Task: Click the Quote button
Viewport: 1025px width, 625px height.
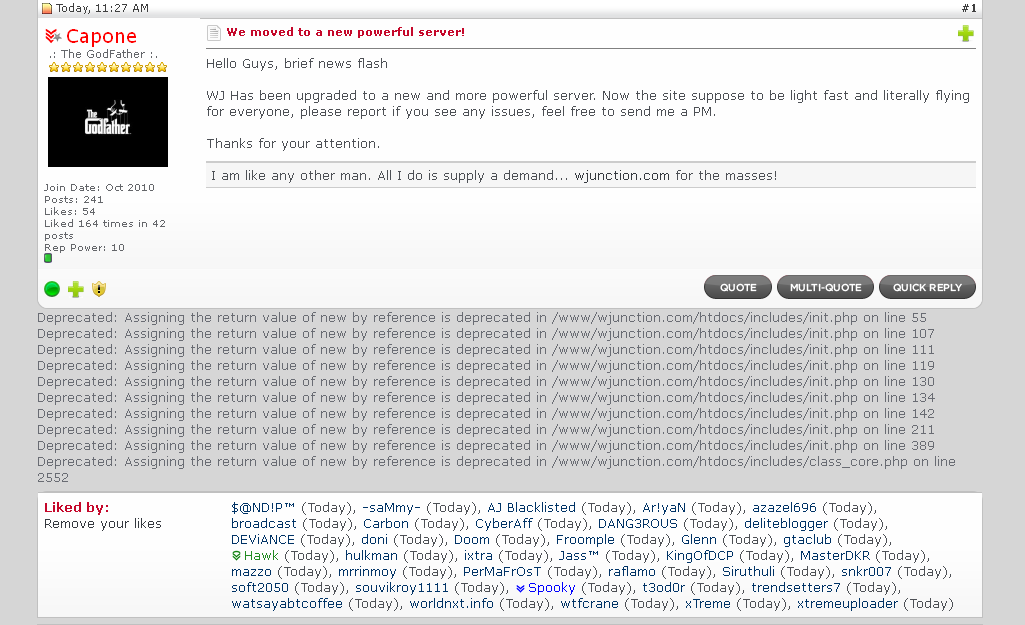Action: [x=738, y=287]
